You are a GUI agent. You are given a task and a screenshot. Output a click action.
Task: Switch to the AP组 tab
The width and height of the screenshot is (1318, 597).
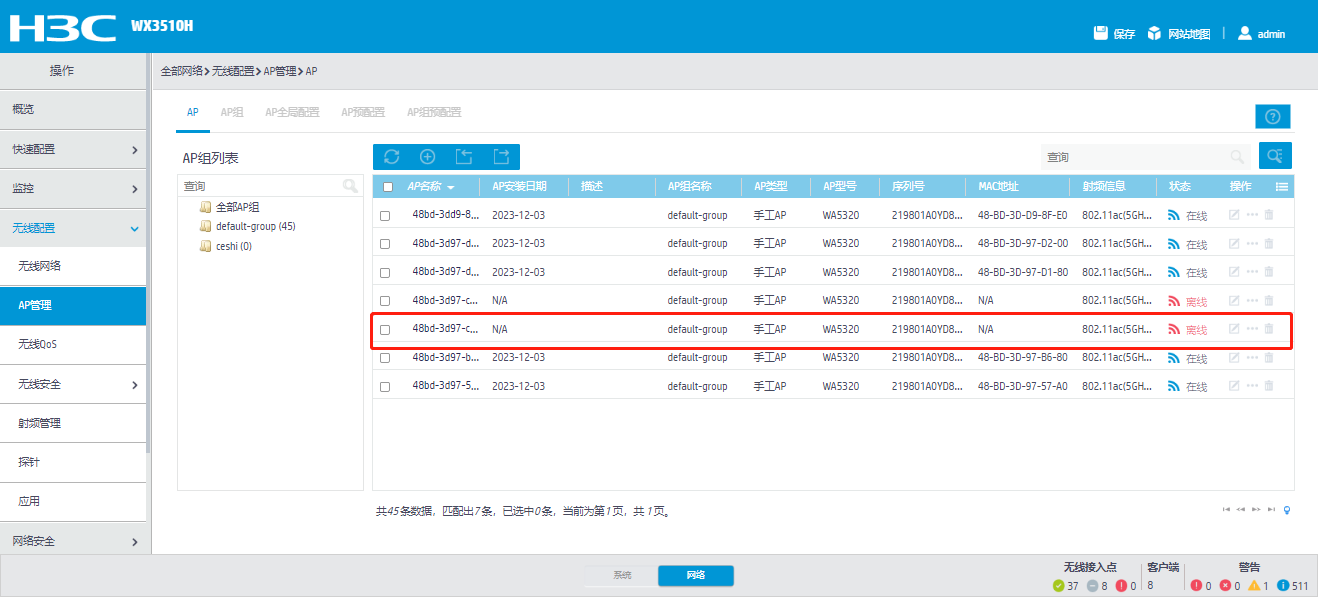click(232, 112)
